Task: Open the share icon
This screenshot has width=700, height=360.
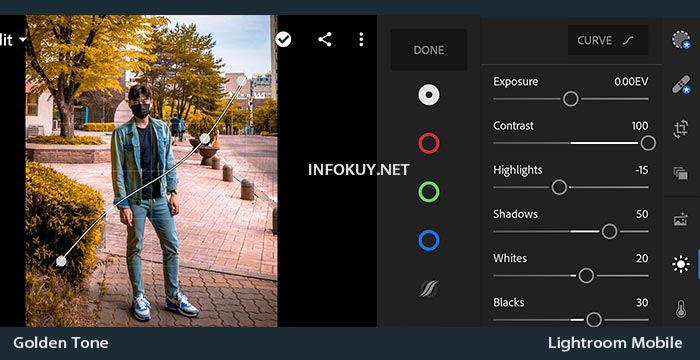Action: [325, 40]
